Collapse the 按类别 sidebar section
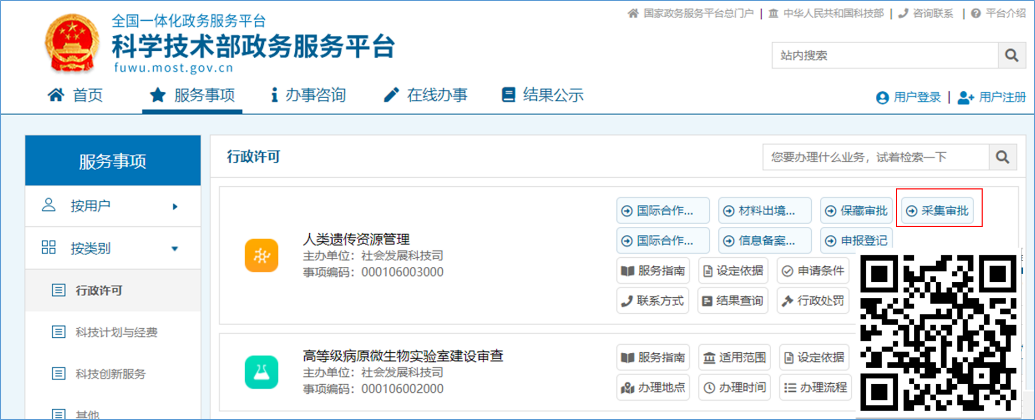Screen dimensions: 1035x420 (112, 248)
